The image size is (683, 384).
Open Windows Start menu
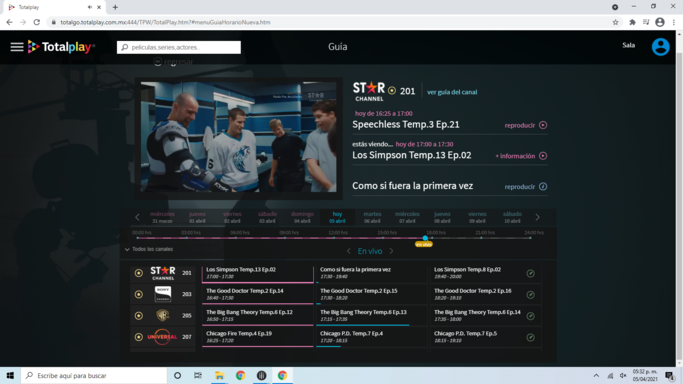(x=10, y=375)
